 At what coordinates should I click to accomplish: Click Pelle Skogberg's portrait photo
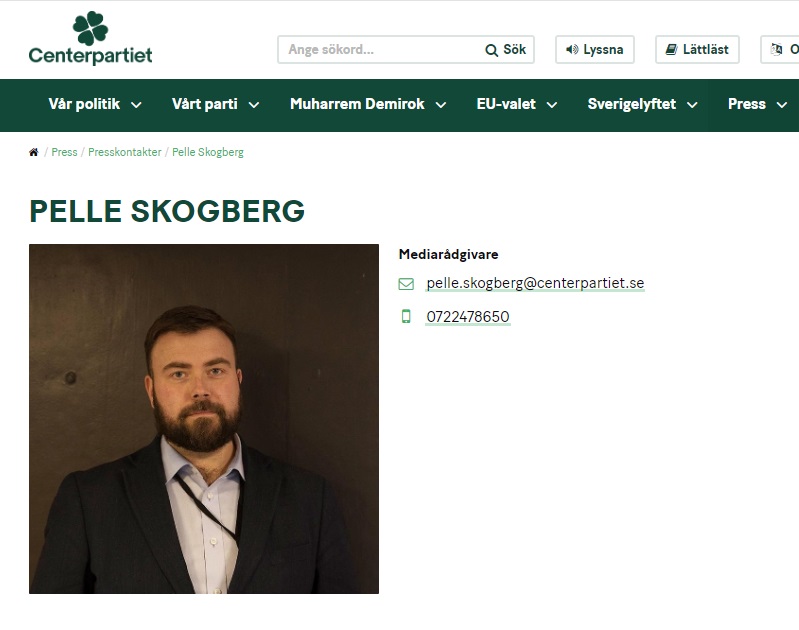coord(204,418)
